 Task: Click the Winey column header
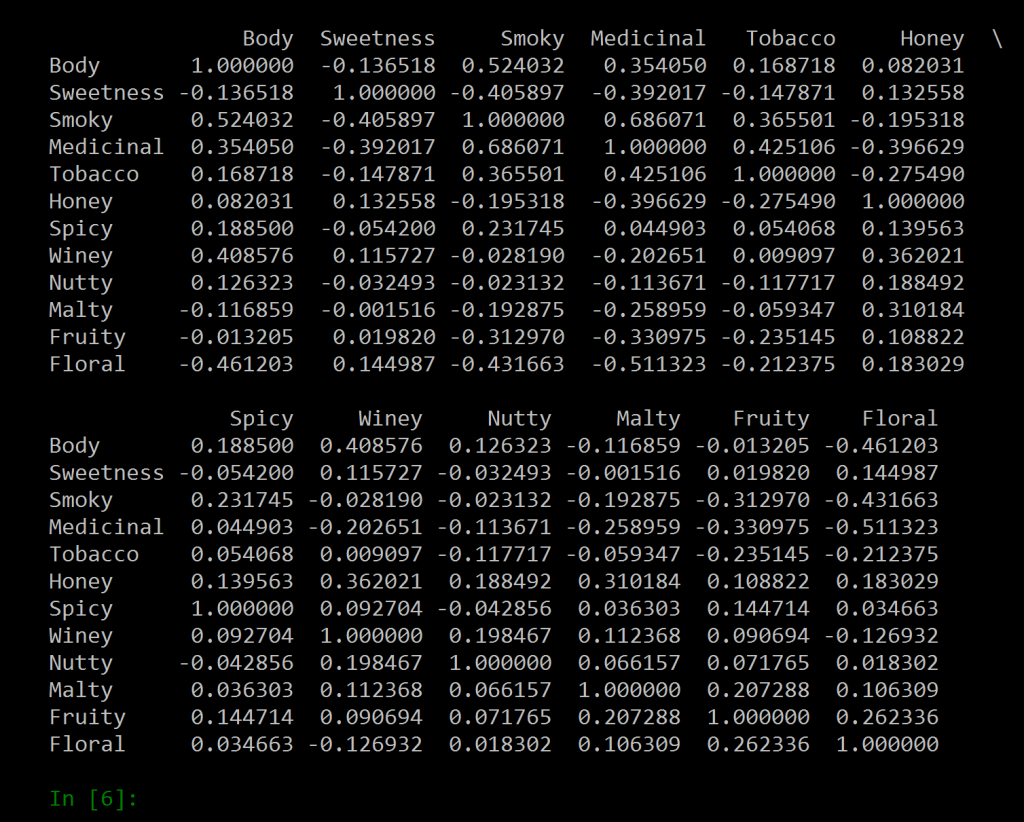[391, 419]
